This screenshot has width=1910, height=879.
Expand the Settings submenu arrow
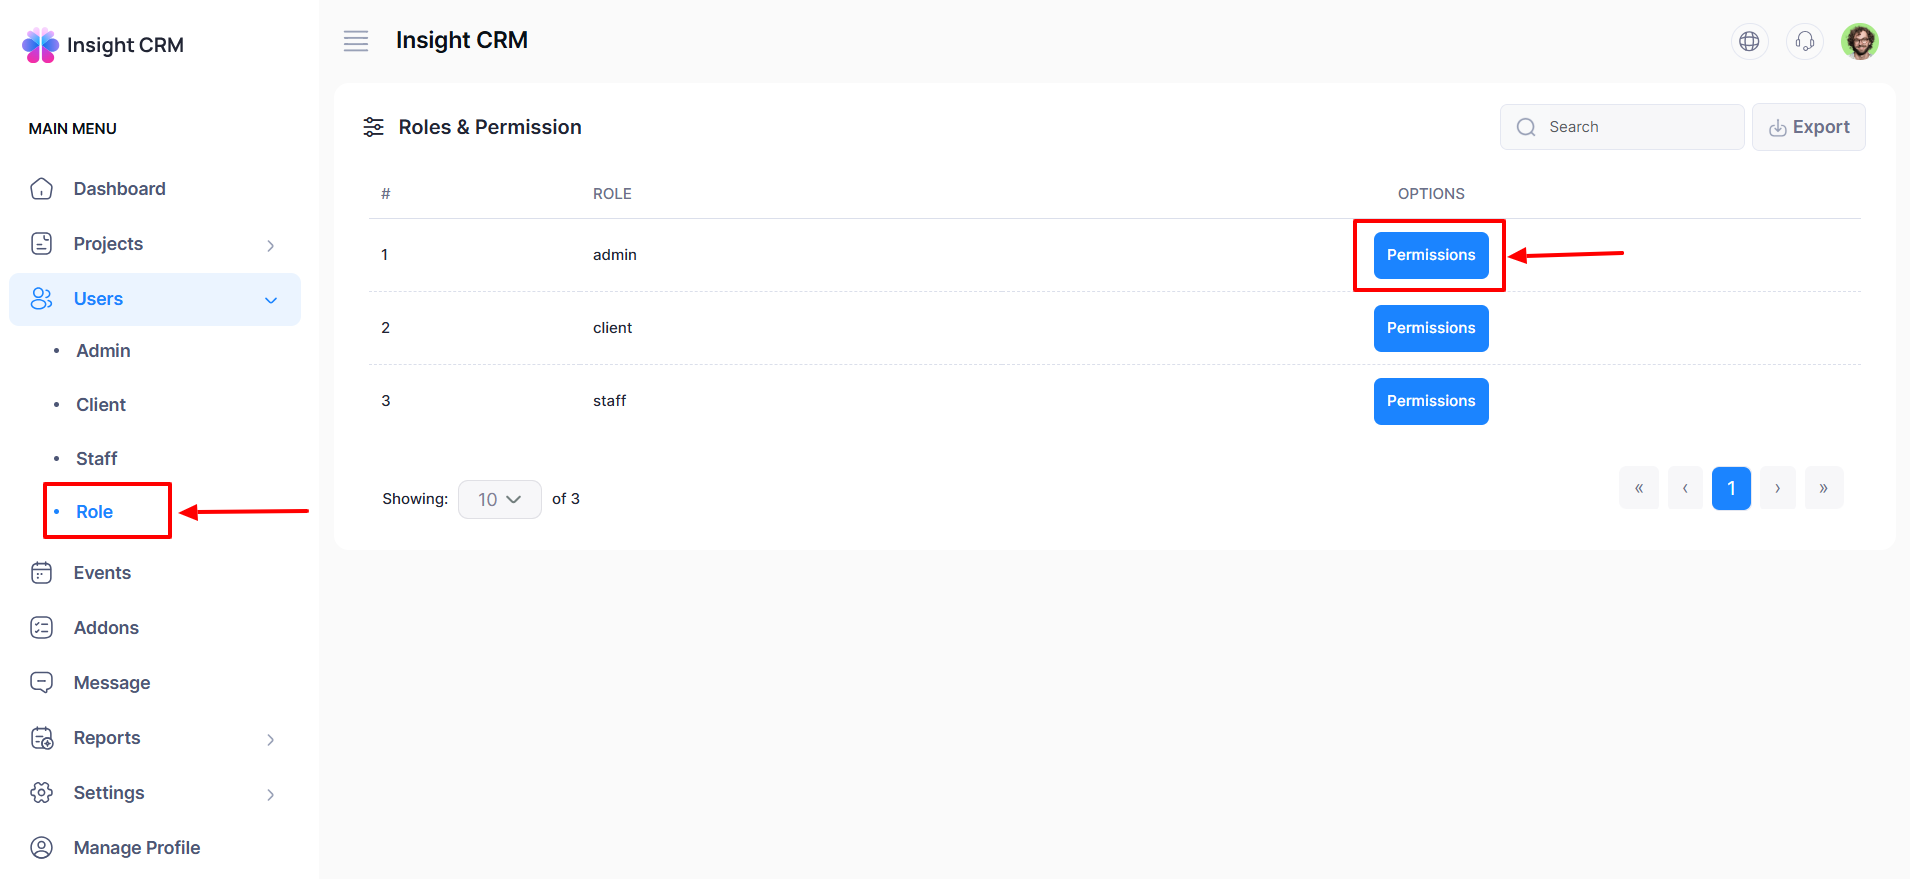270,794
